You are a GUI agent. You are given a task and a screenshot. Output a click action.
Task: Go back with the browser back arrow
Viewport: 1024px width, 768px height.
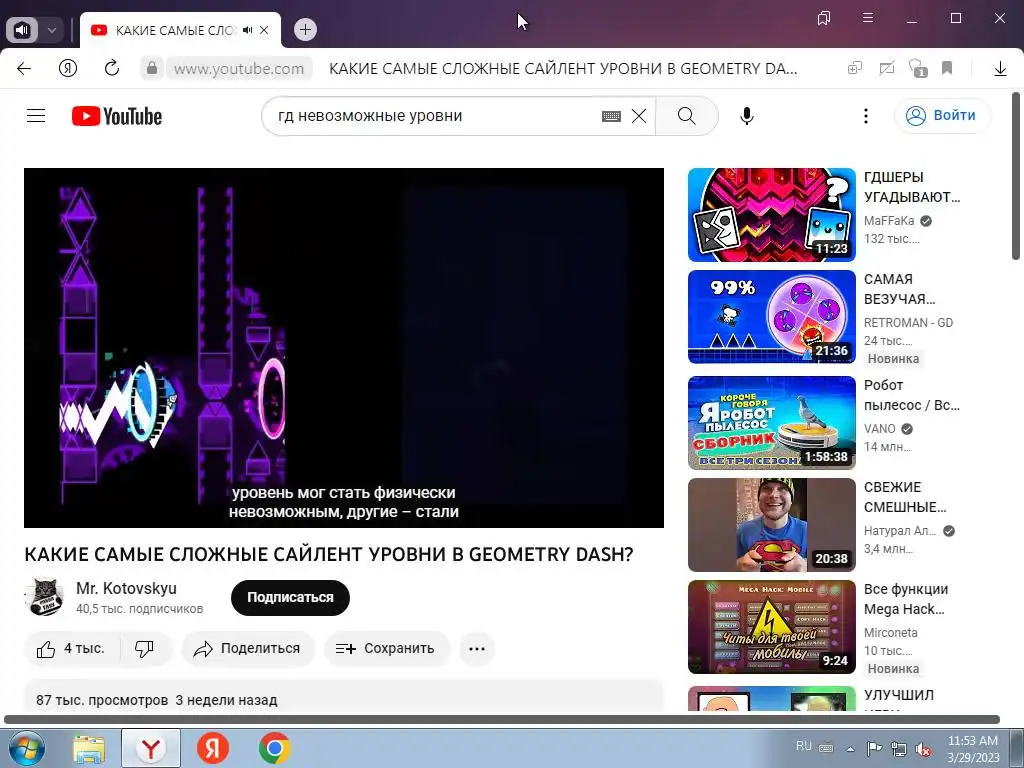(24, 69)
